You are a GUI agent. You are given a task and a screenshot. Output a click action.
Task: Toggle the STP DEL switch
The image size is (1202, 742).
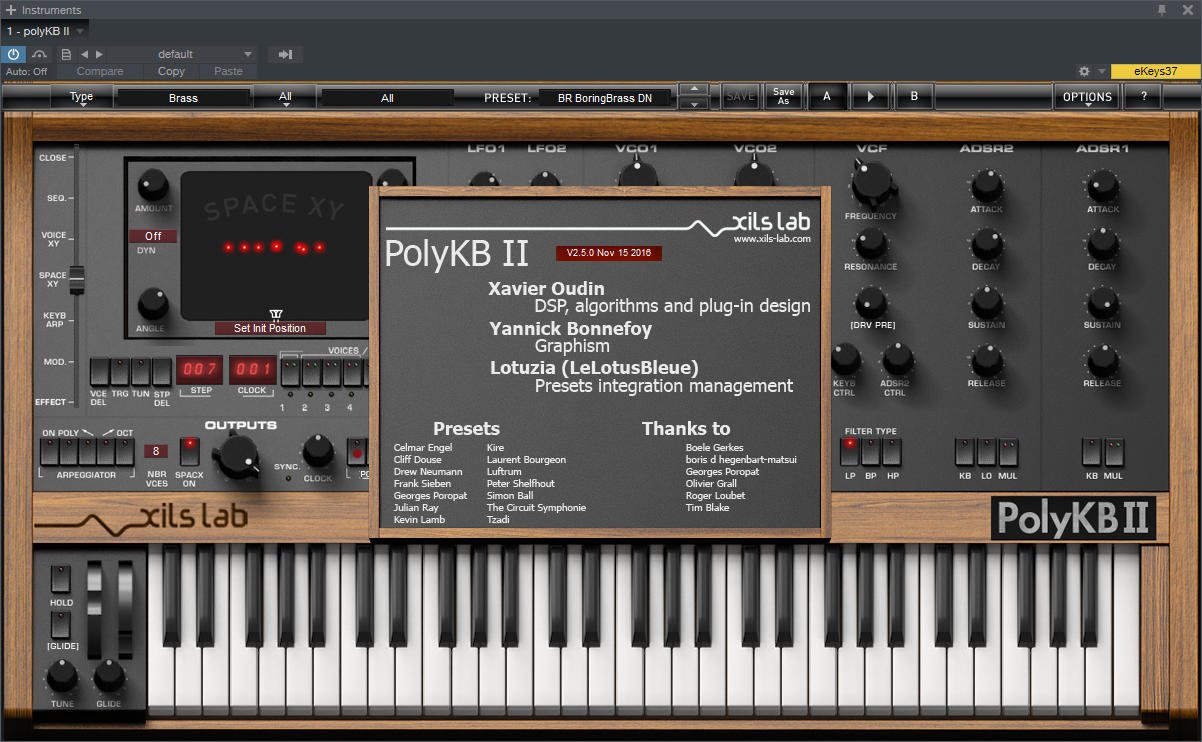[x=162, y=372]
